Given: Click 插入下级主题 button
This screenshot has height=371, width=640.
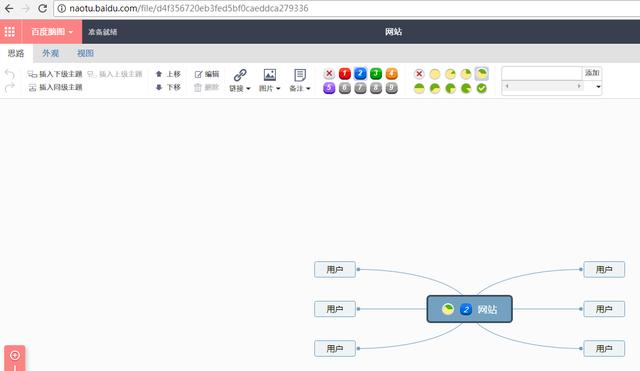Looking at the screenshot, I should tap(55, 74).
